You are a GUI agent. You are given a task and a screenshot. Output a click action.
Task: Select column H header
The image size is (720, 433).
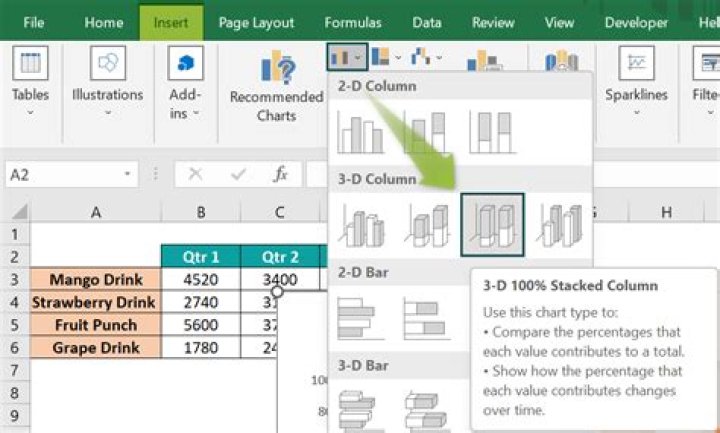(667, 212)
